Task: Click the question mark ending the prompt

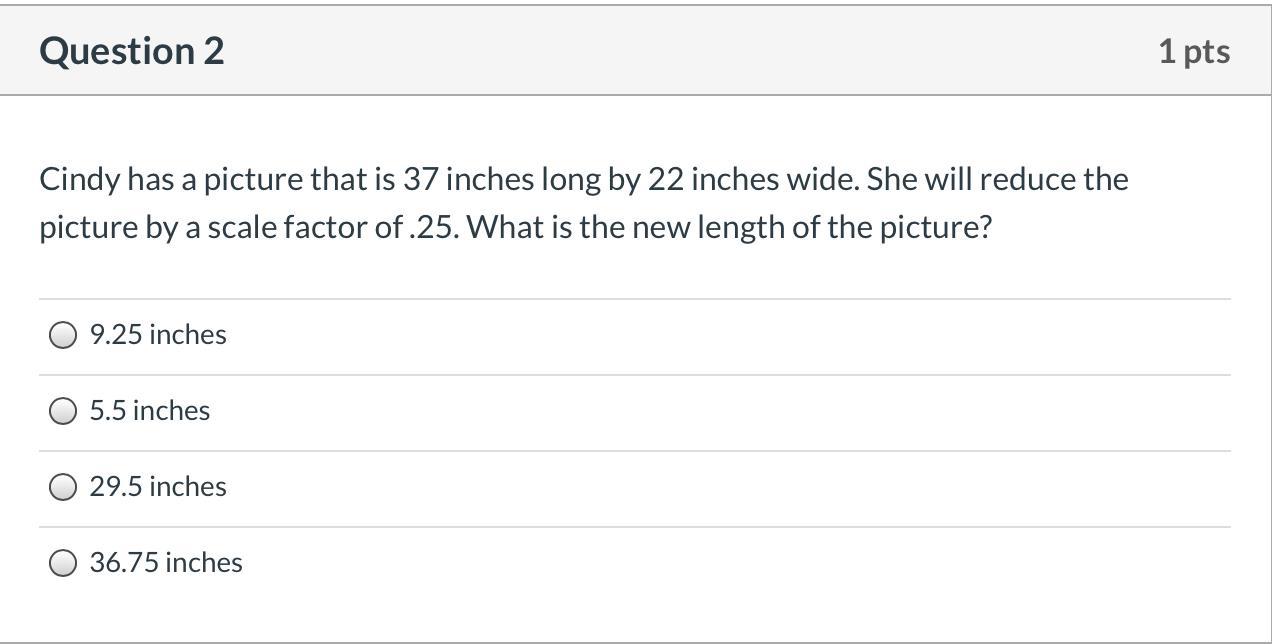Action: coord(985,228)
